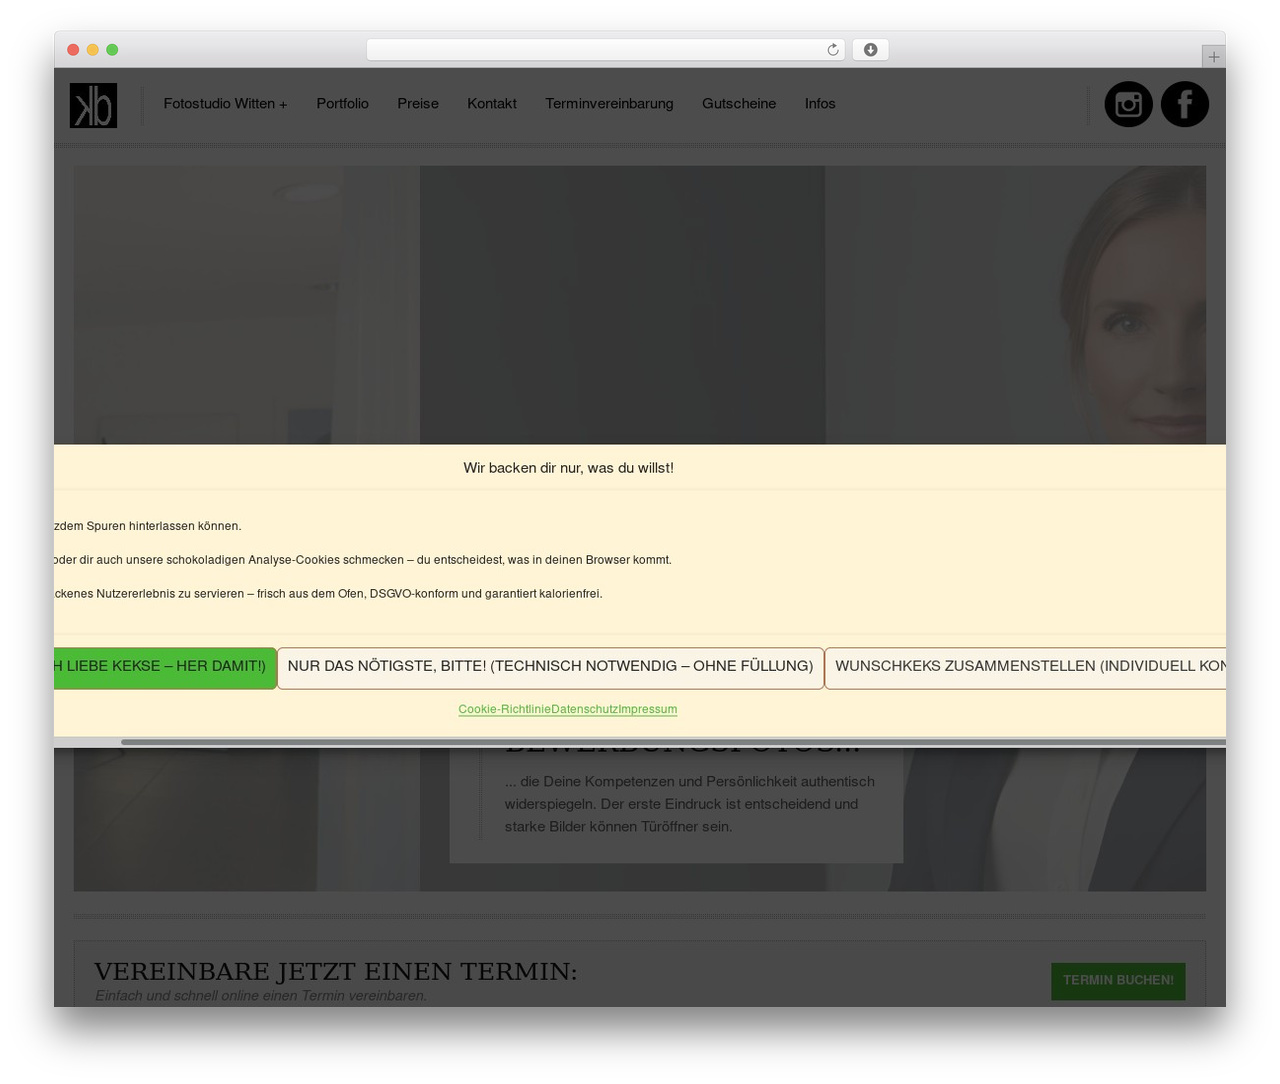The image size is (1280, 1084).
Task: Click the cookie banner horizontal scrollbar
Action: pos(673,742)
